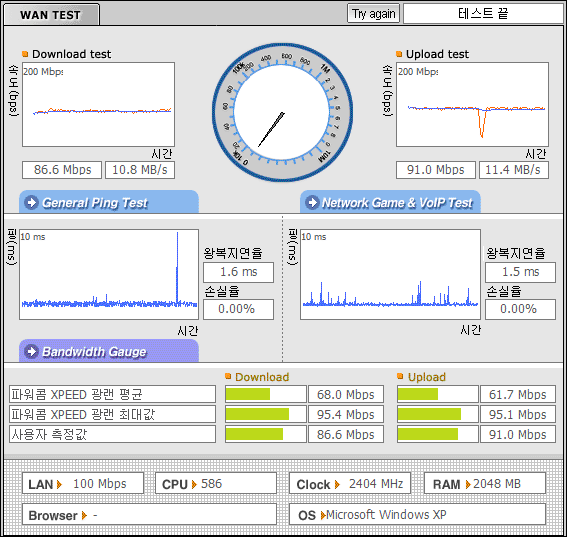This screenshot has height=537, width=567.
Task: Click the orange square beside Upload test
Action: [x=399, y=54]
